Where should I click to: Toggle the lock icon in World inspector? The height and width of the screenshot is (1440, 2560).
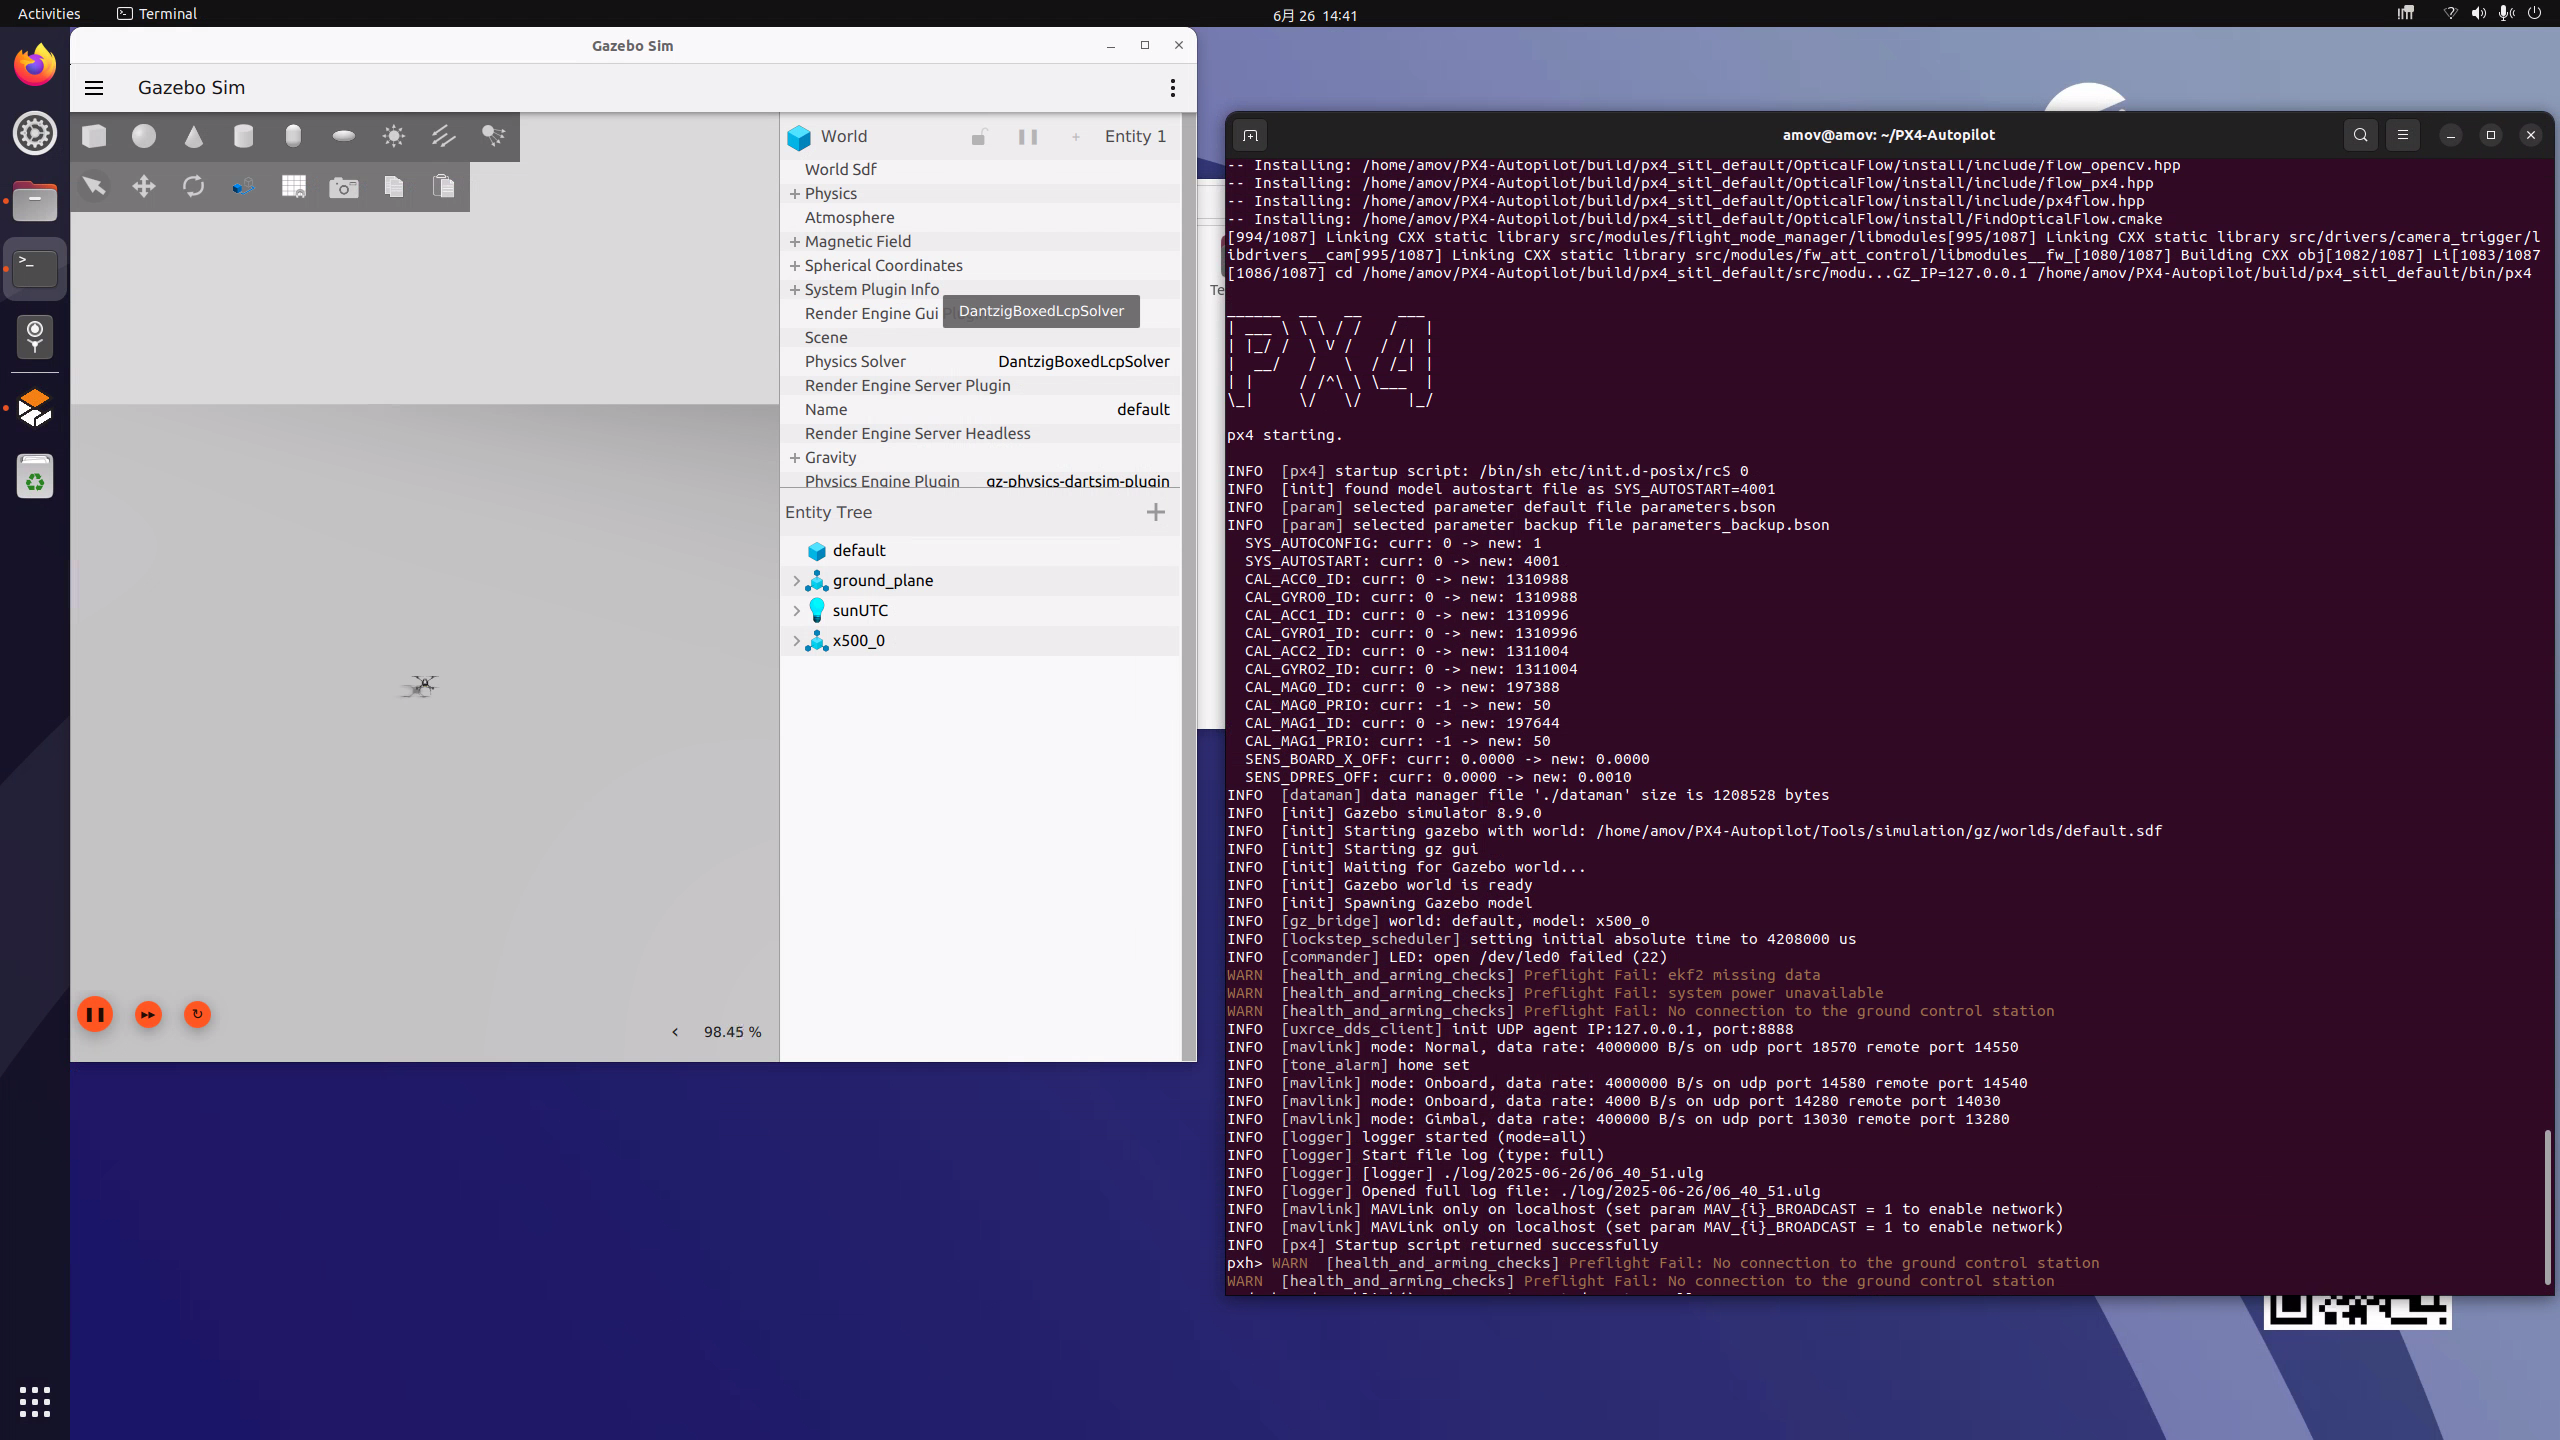pos(979,137)
